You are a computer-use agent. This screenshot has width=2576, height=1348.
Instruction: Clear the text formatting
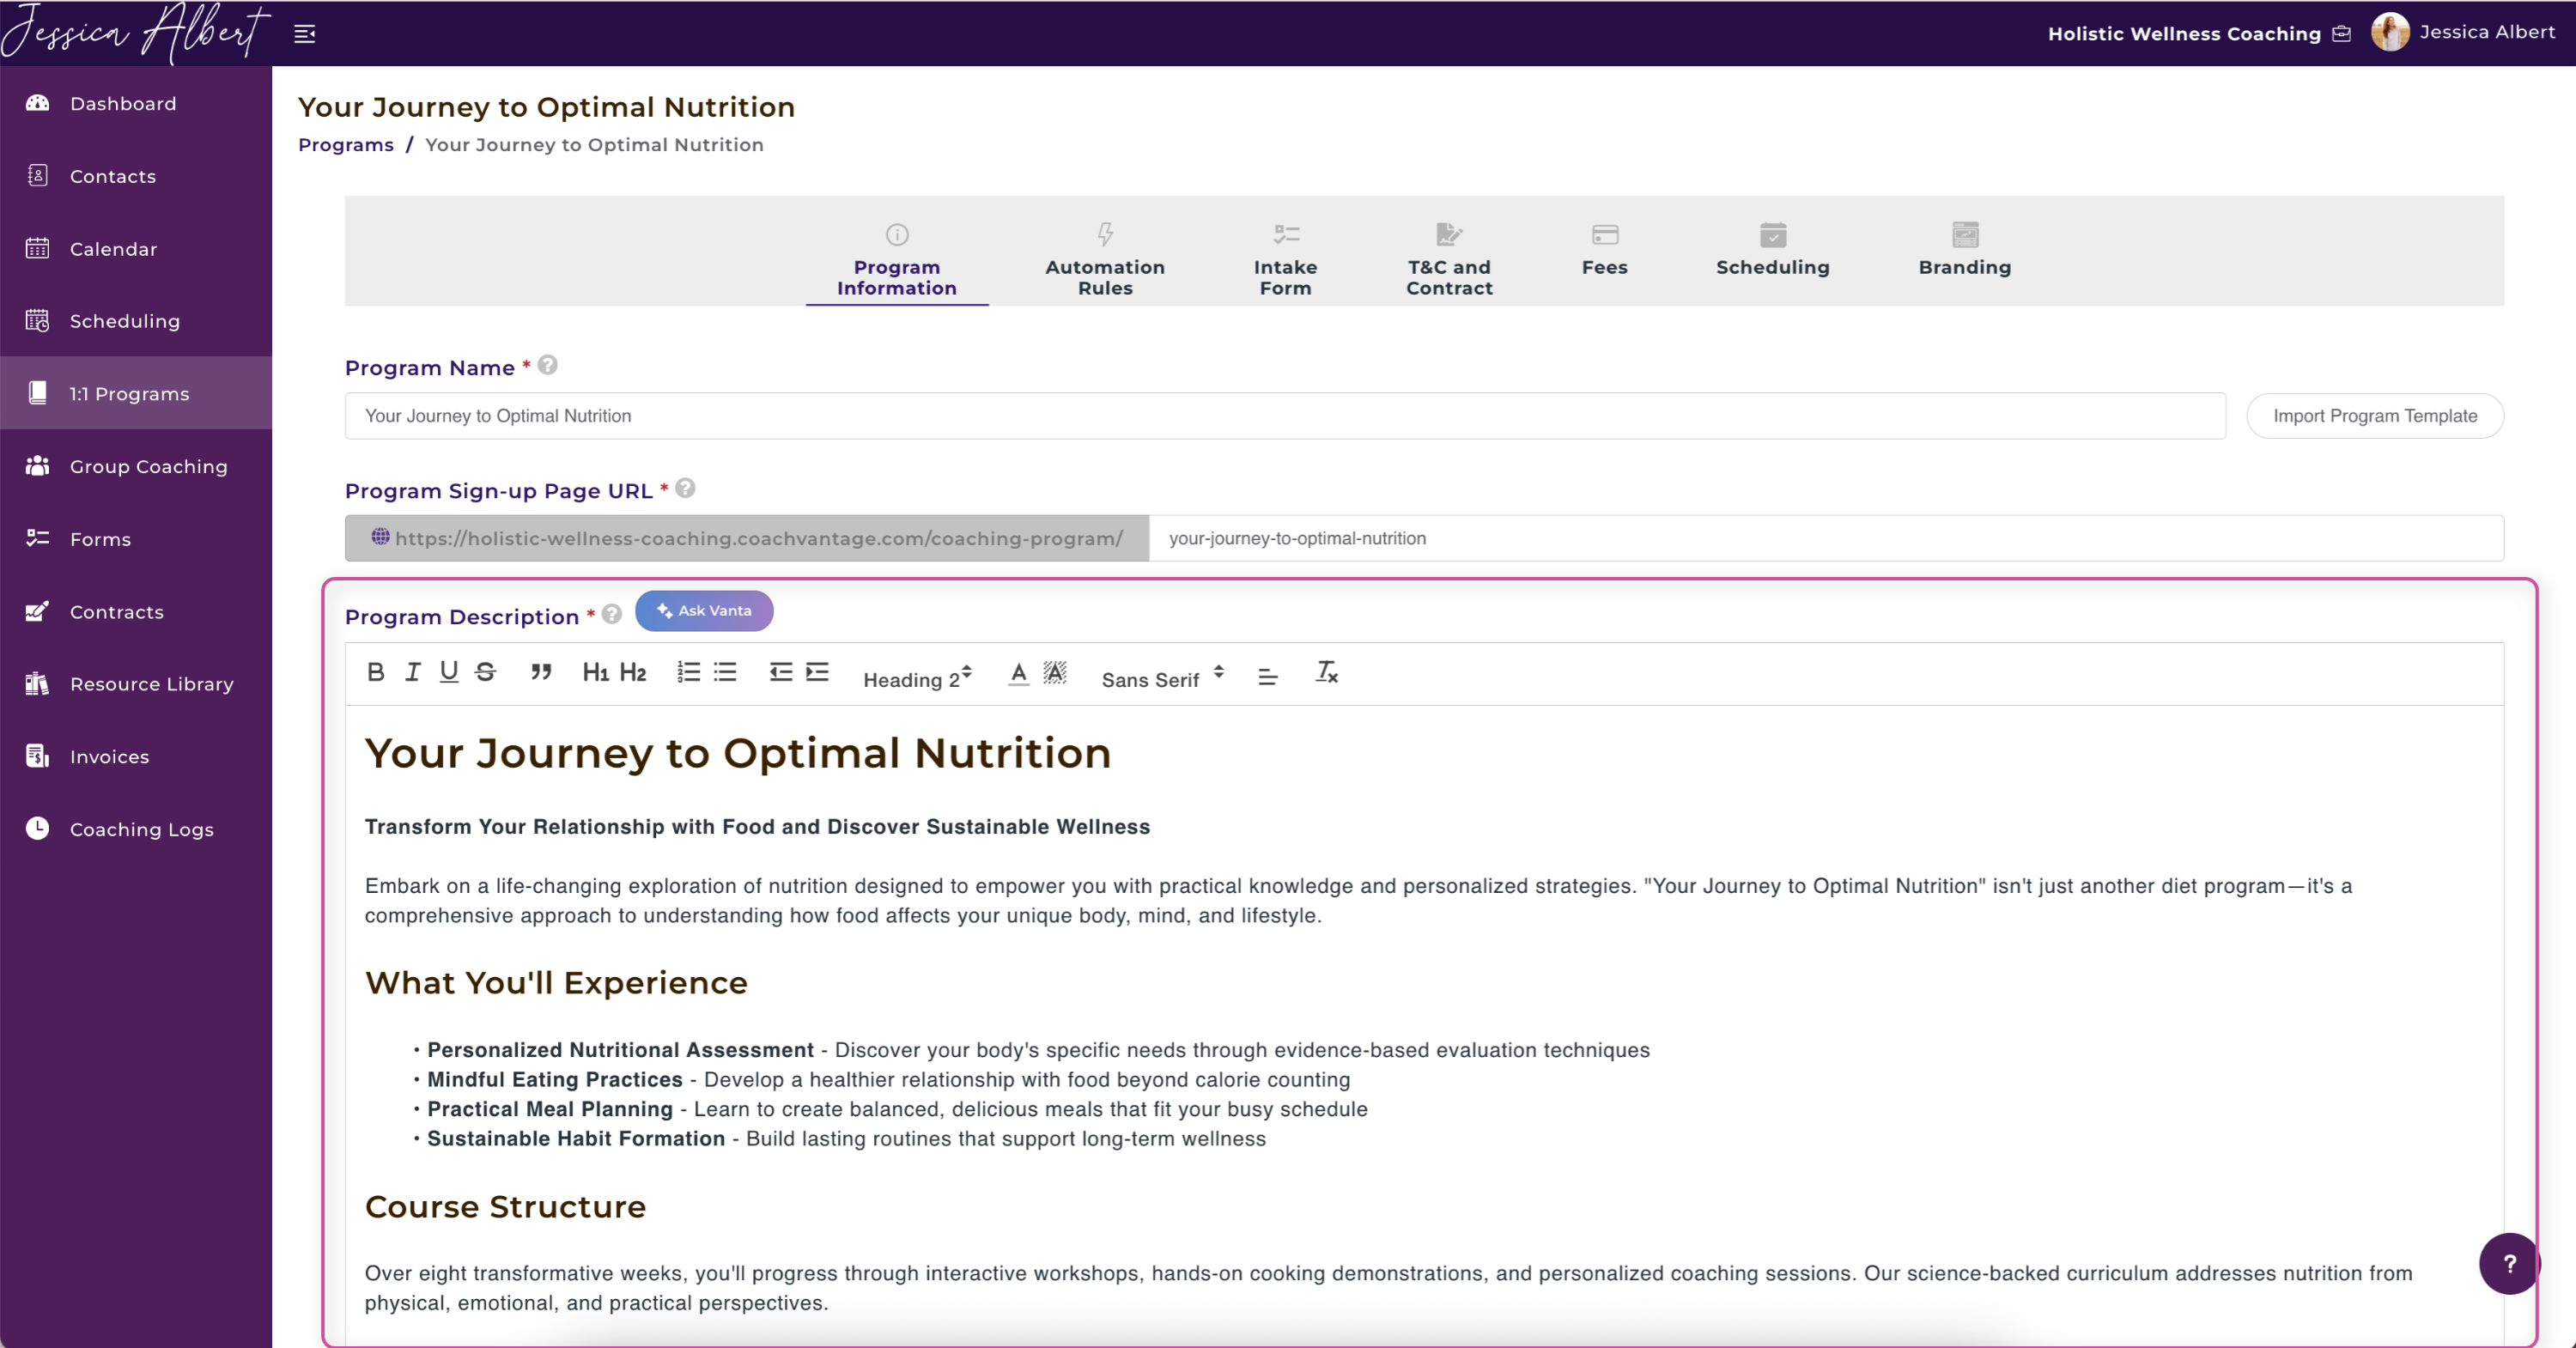pyautogui.click(x=1326, y=673)
